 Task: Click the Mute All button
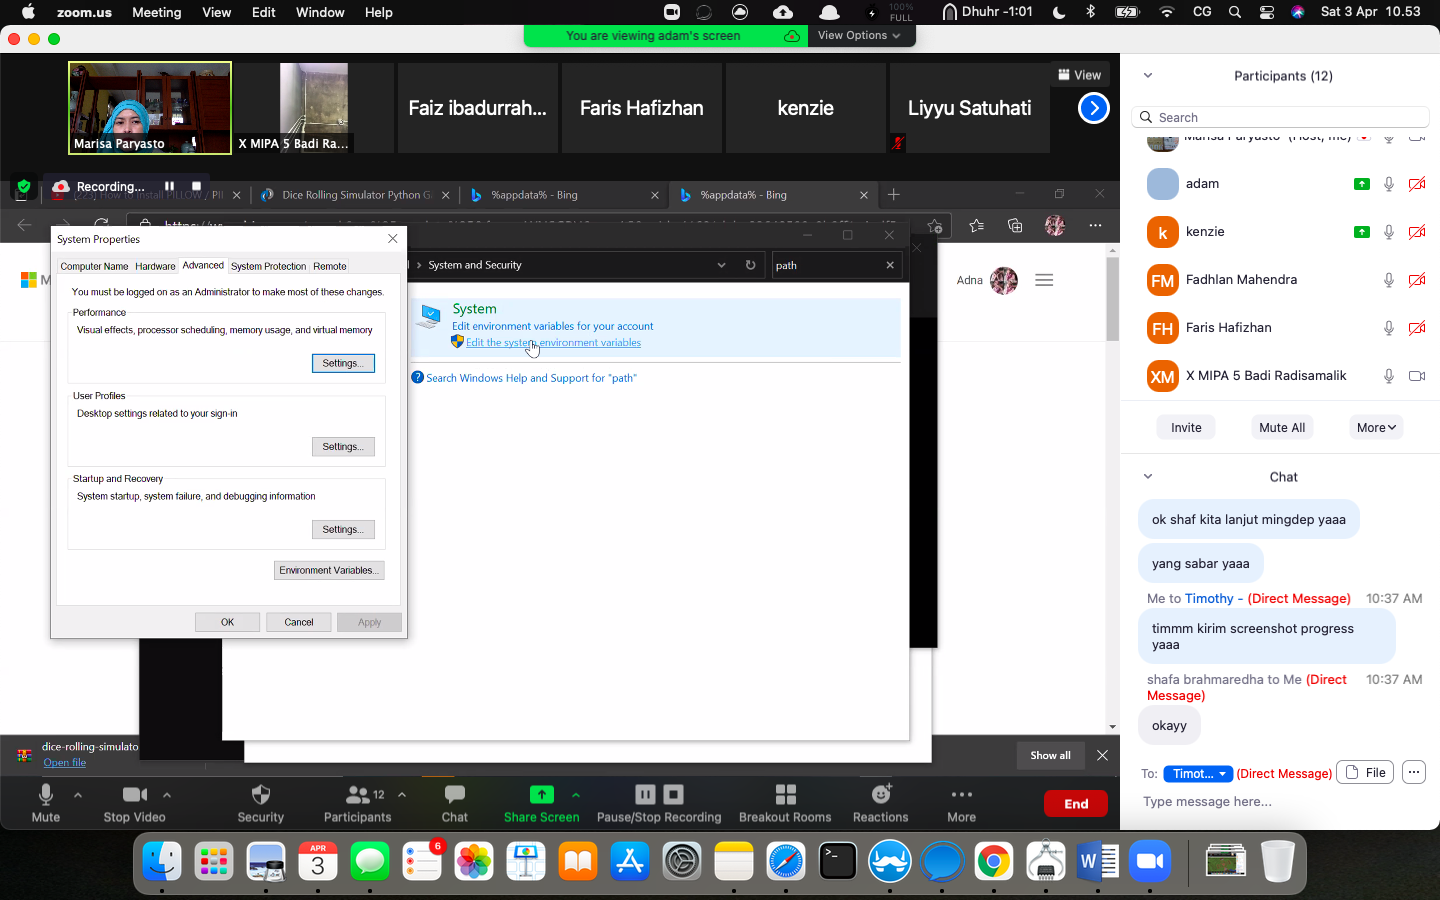[x=1282, y=428]
